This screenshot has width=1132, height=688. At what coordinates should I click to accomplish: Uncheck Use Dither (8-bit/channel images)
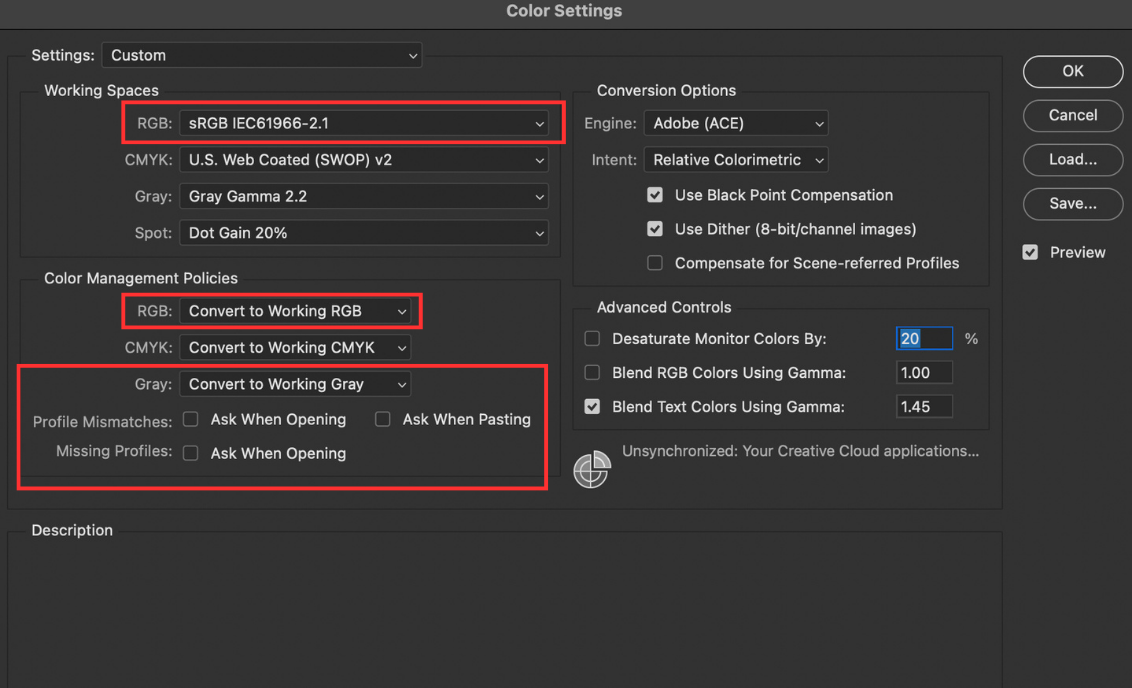click(x=655, y=229)
